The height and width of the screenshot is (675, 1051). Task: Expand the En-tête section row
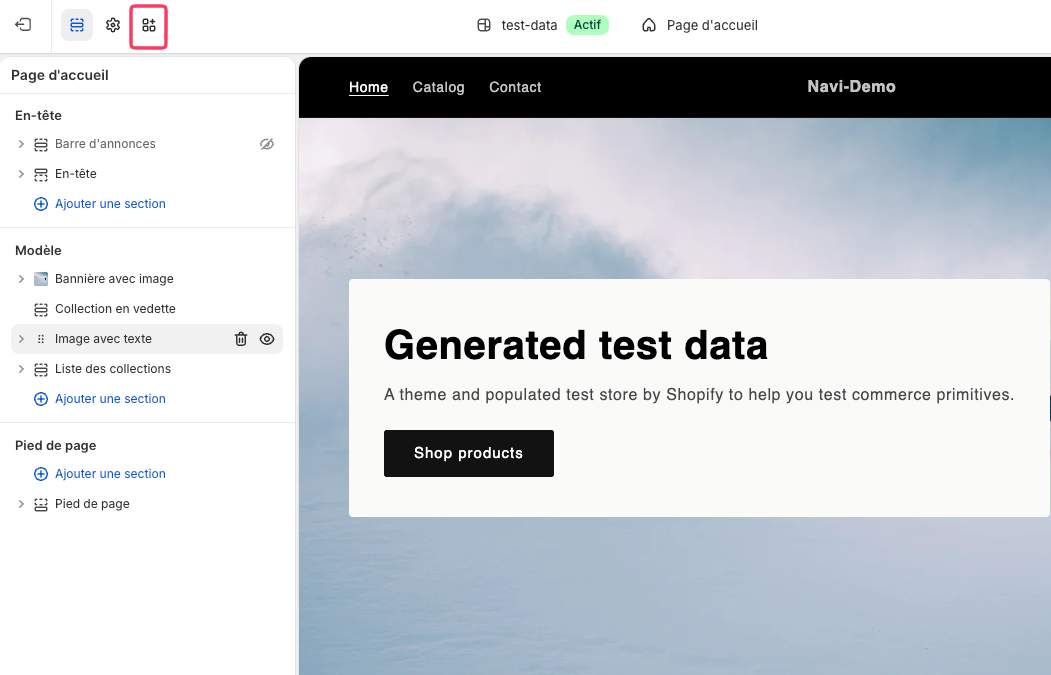pos(21,174)
